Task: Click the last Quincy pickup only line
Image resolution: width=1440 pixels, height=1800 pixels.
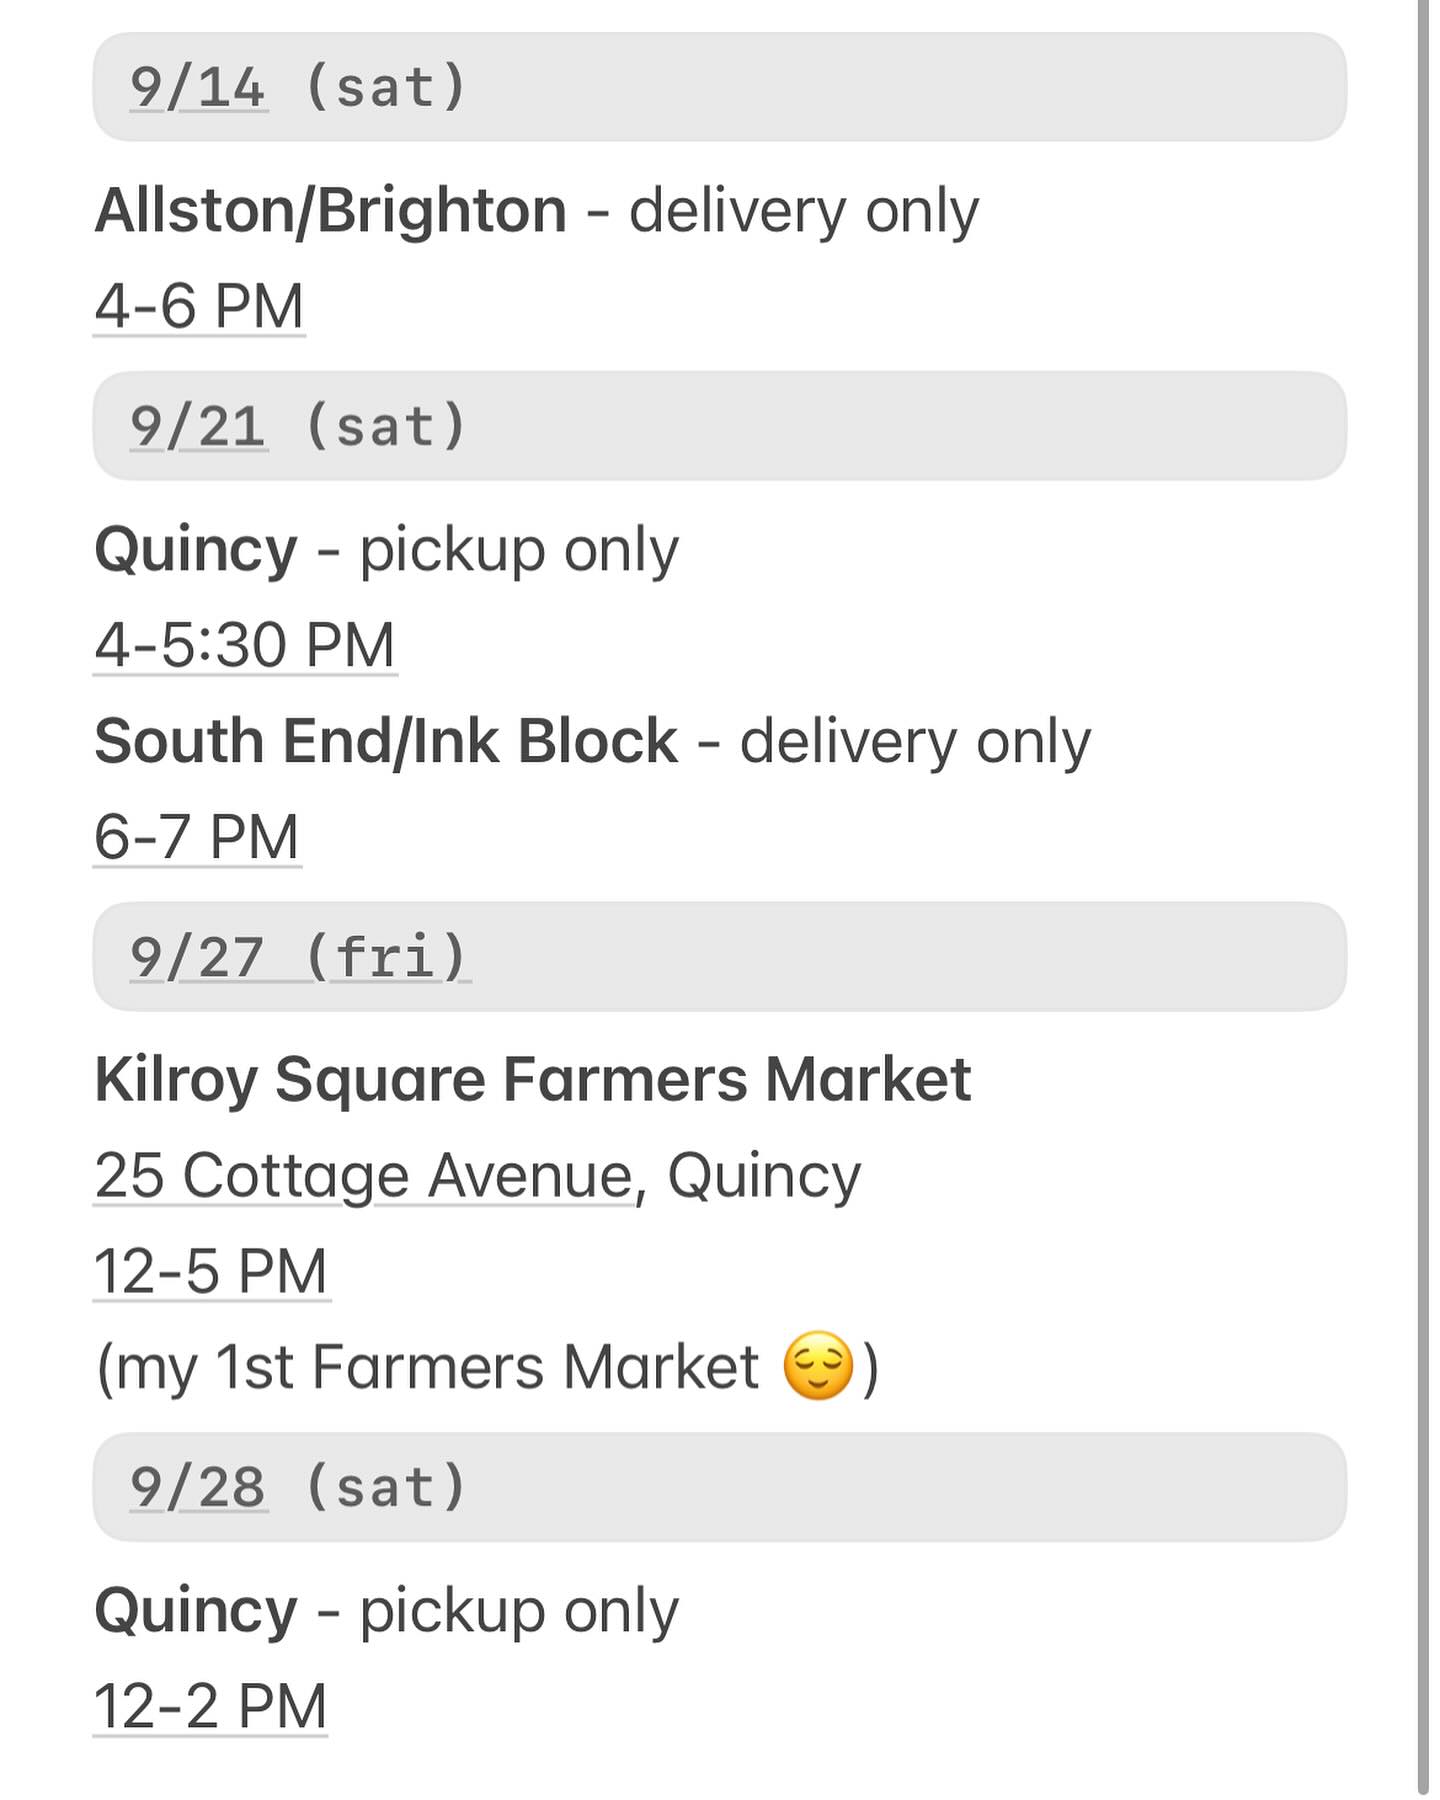Action: (387, 1611)
